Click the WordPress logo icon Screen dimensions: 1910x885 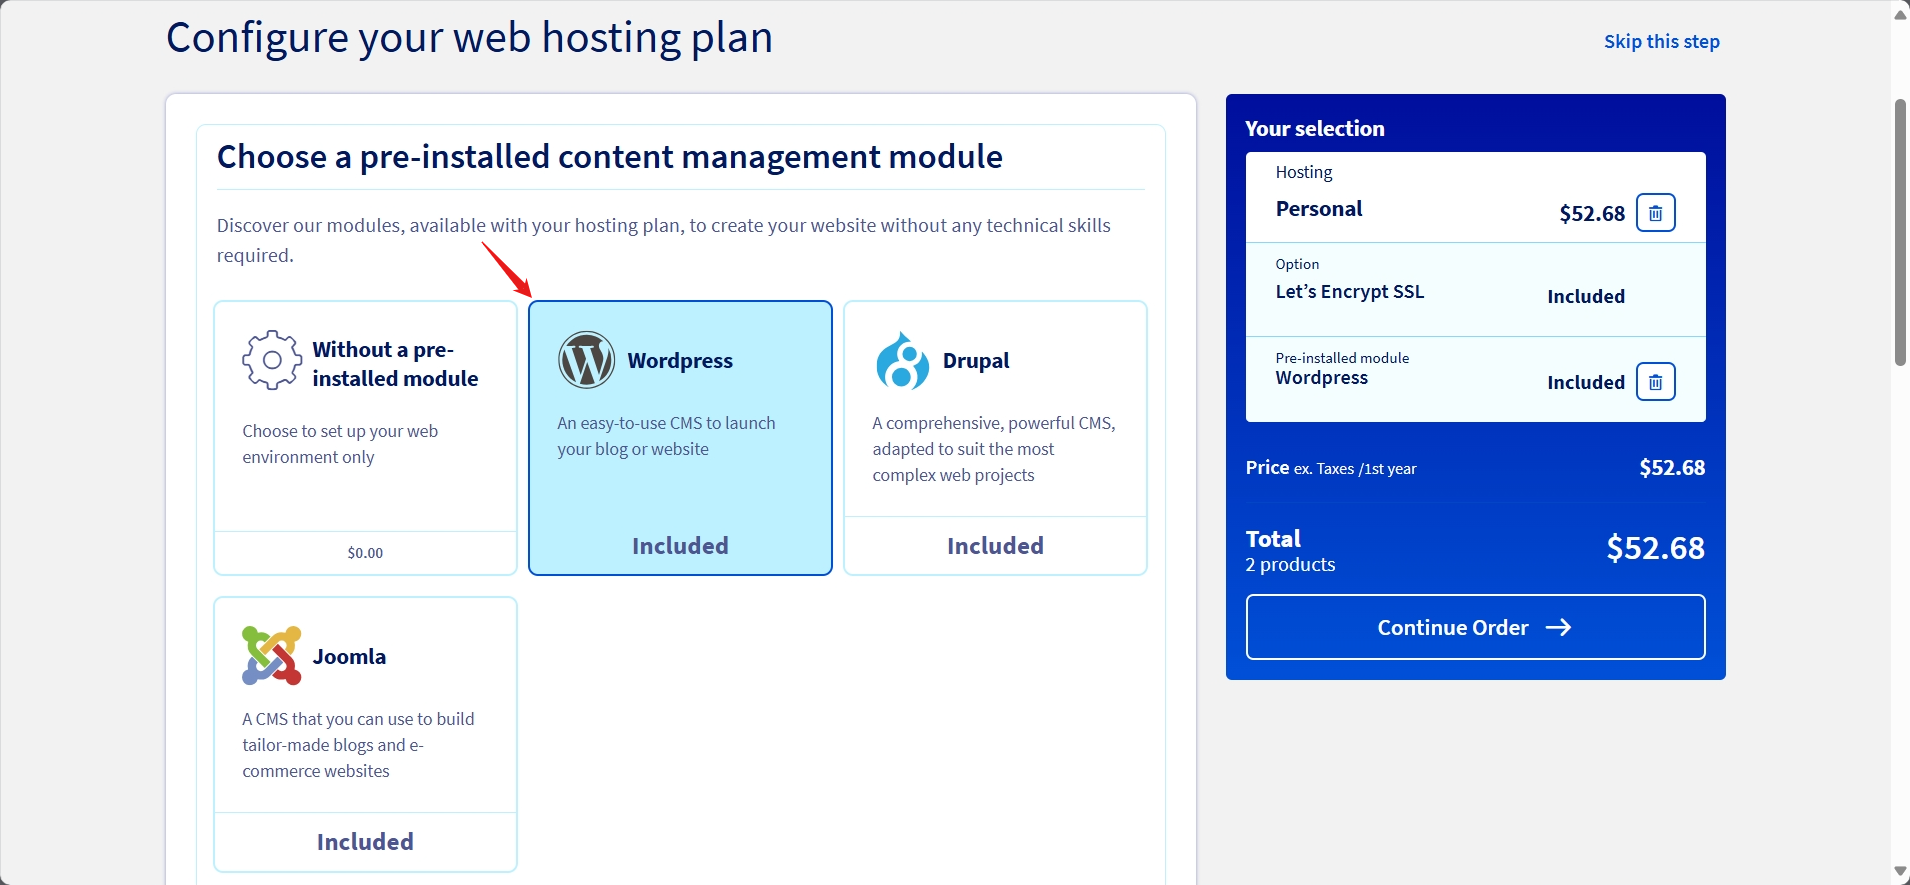tap(586, 360)
